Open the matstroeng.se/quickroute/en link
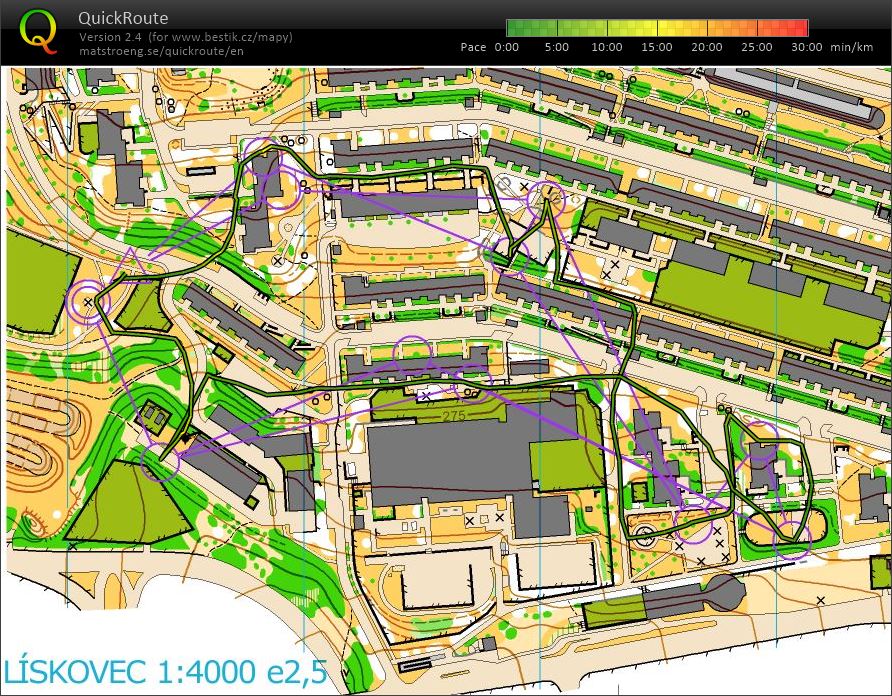The height and width of the screenshot is (696, 892). (160, 48)
